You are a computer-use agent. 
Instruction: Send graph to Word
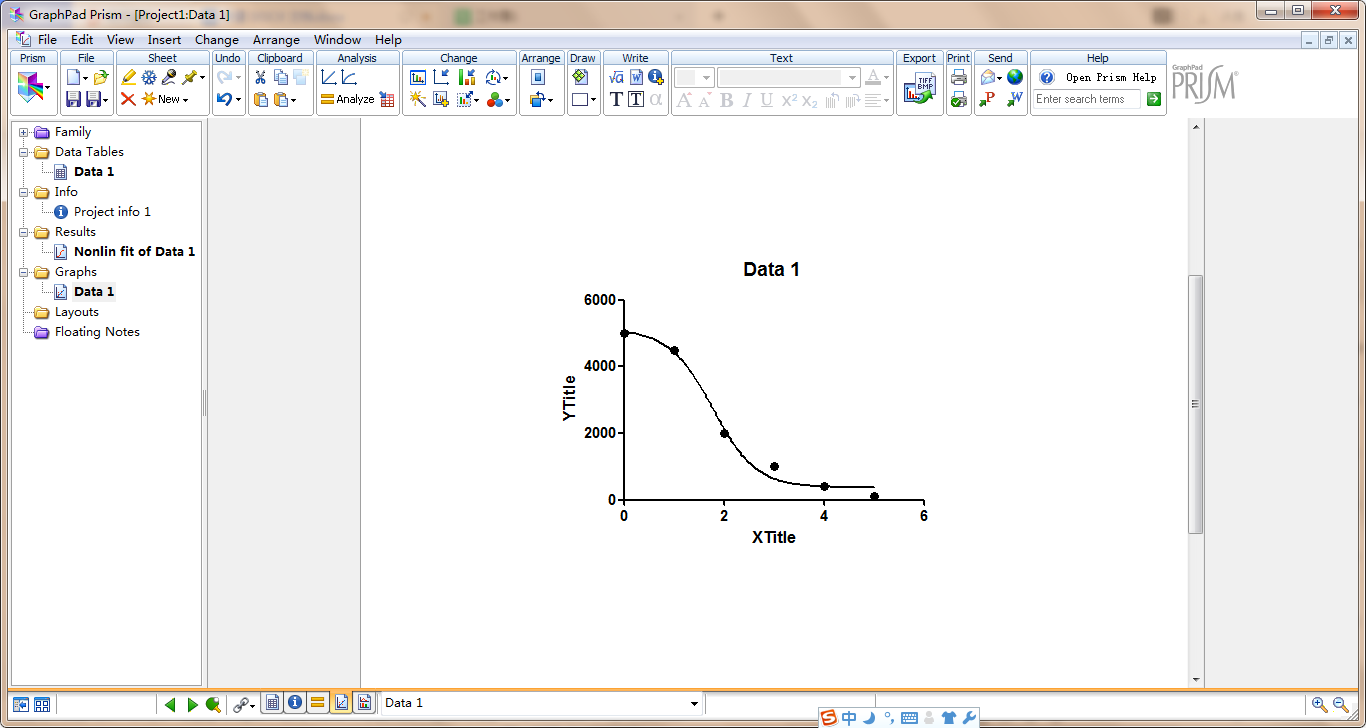coord(1015,99)
